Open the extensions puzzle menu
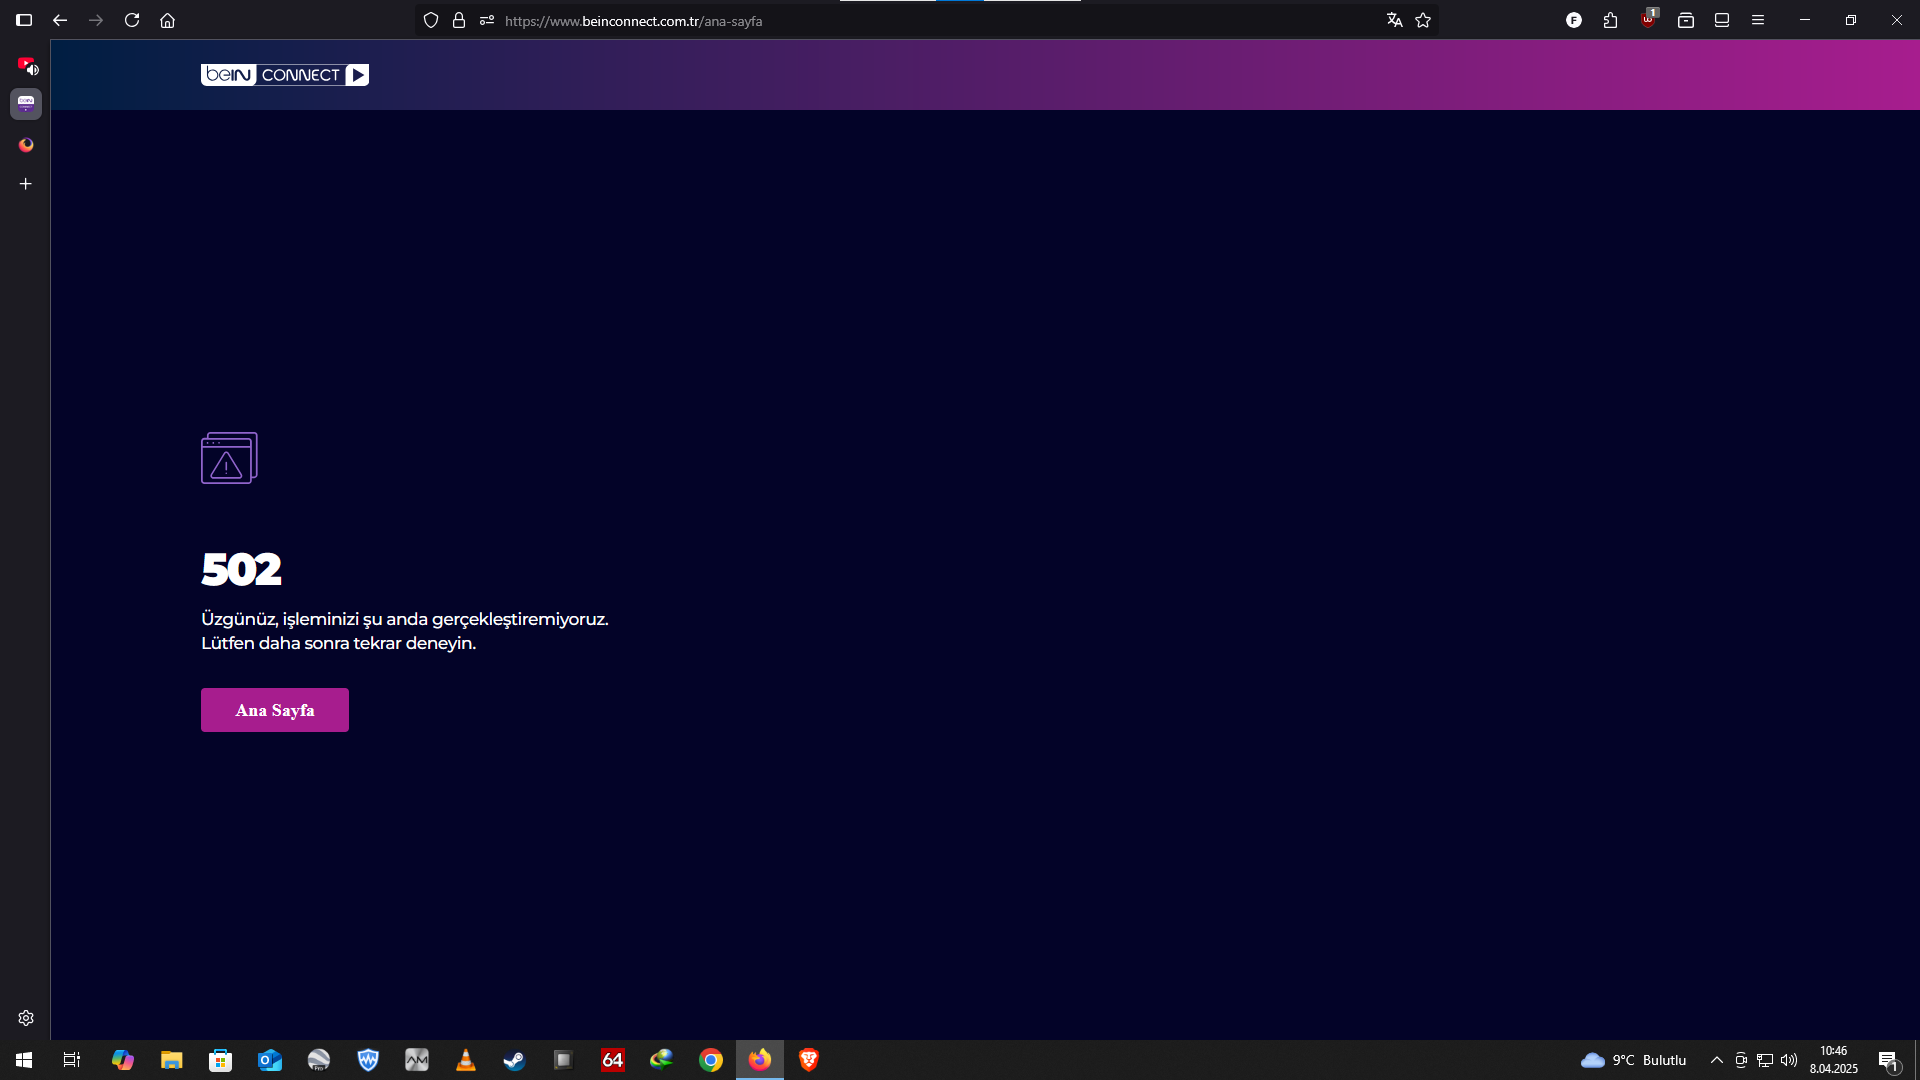Viewport: 1920px width, 1080px height. click(1610, 20)
